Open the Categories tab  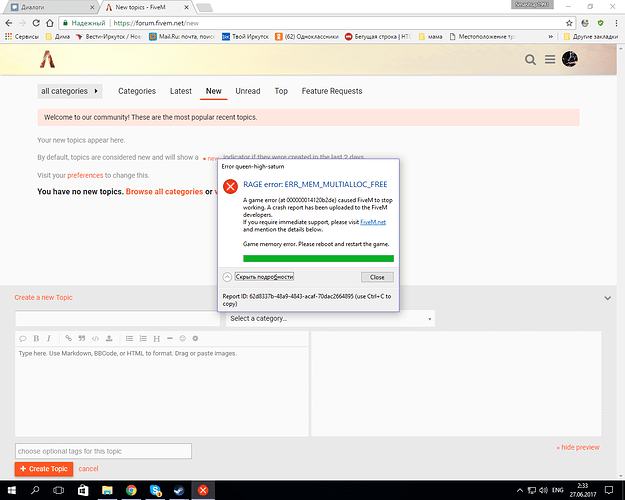tap(137, 91)
